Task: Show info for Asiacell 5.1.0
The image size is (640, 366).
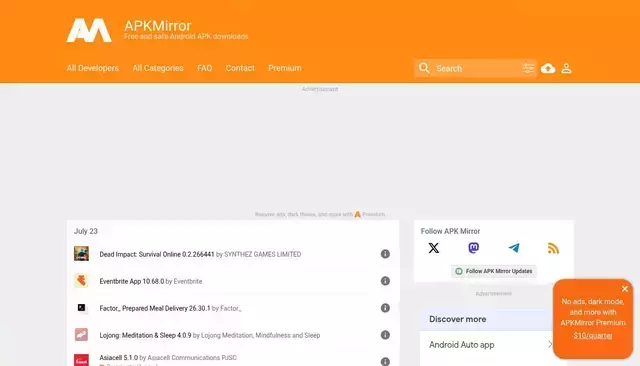Action: coord(385,362)
